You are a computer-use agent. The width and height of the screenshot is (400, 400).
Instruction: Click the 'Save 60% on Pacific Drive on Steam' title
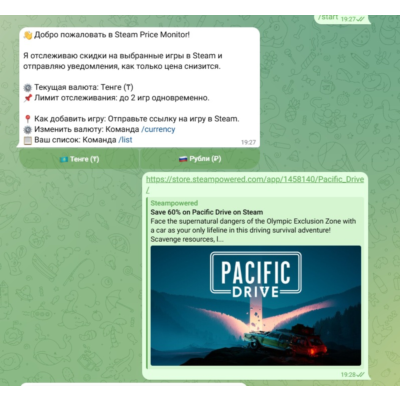pyautogui.click(x=207, y=212)
